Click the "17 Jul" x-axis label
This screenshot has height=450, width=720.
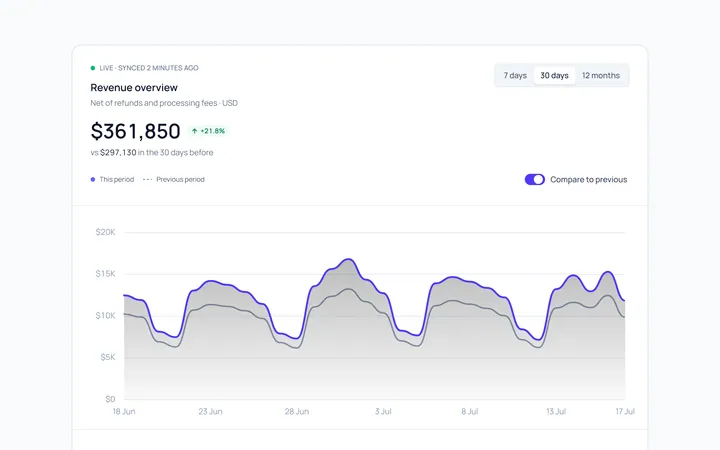[x=625, y=412]
